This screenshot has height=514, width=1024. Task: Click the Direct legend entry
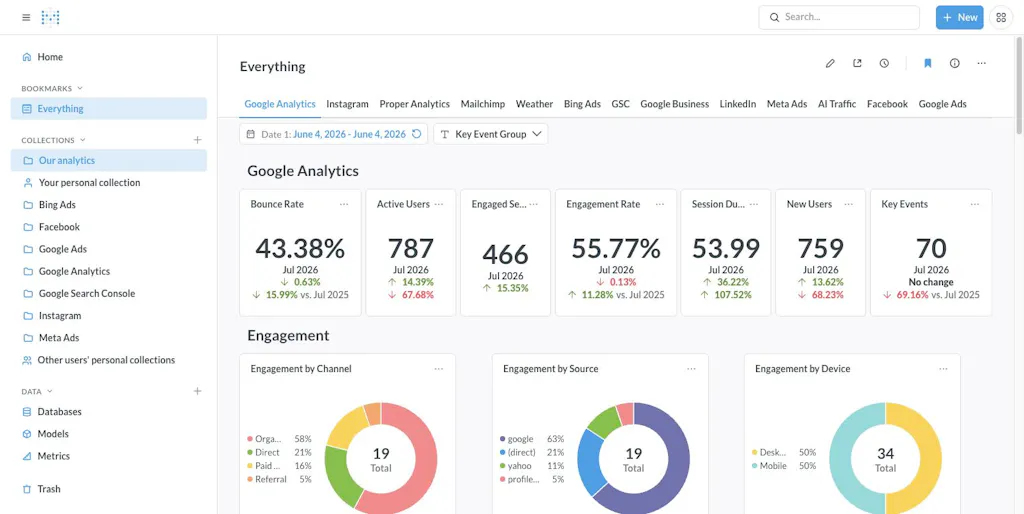tap(280, 453)
